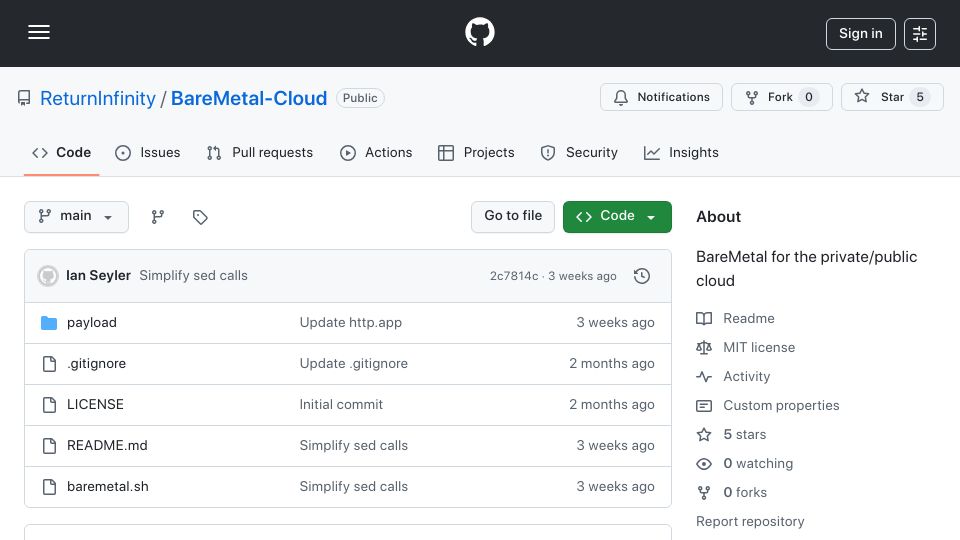Open the Initial commit message link
The width and height of the screenshot is (960, 540).
pyautogui.click(x=341, y=405)
